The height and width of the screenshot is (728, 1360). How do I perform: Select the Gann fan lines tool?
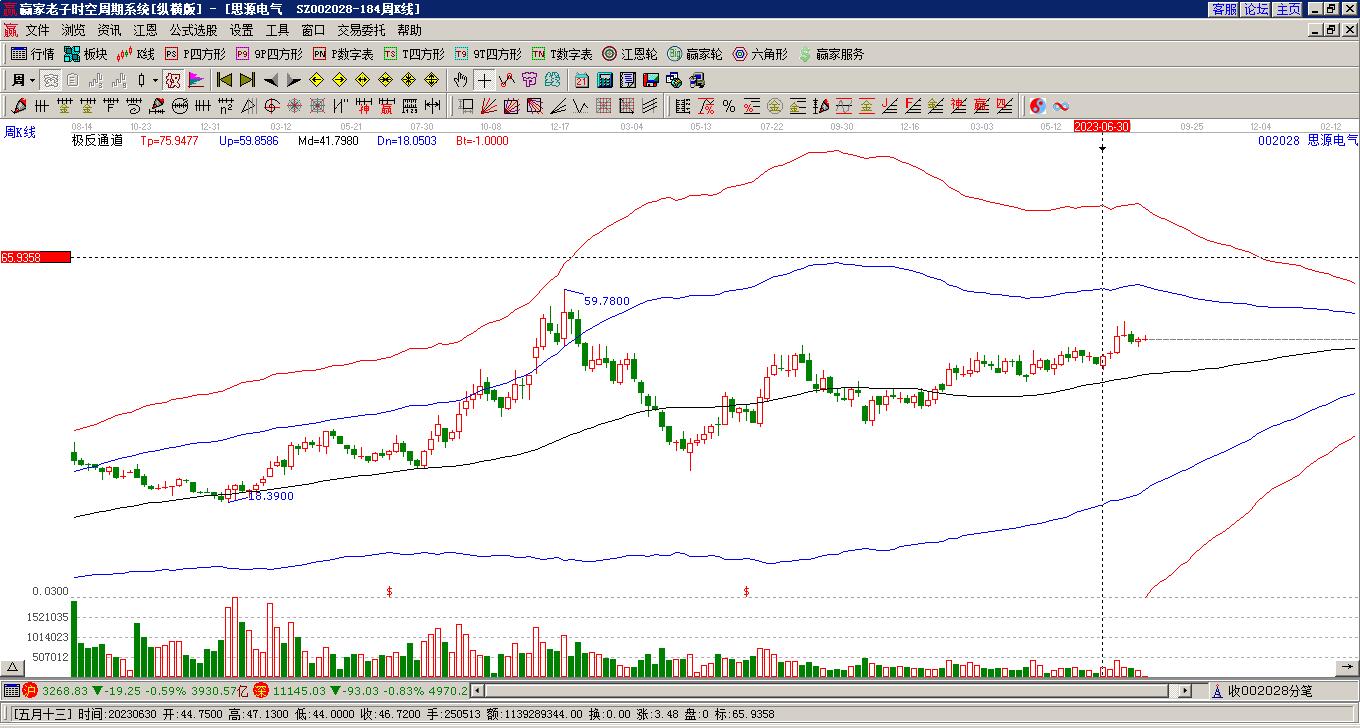pos(488,106)
